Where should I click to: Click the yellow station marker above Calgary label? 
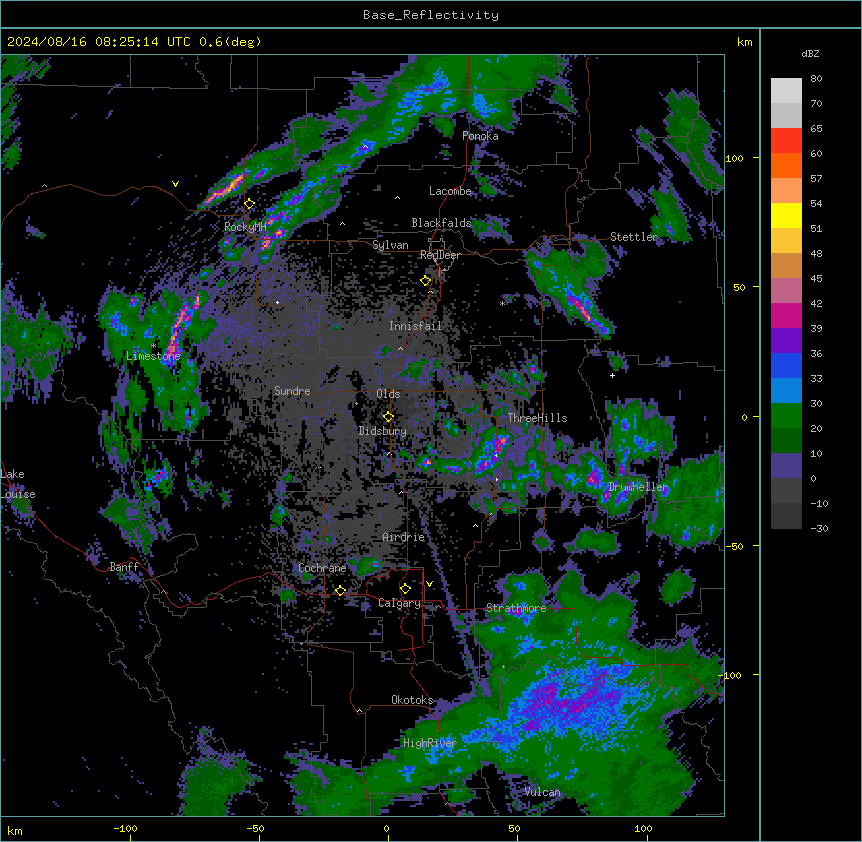click(x=405, y=589)
